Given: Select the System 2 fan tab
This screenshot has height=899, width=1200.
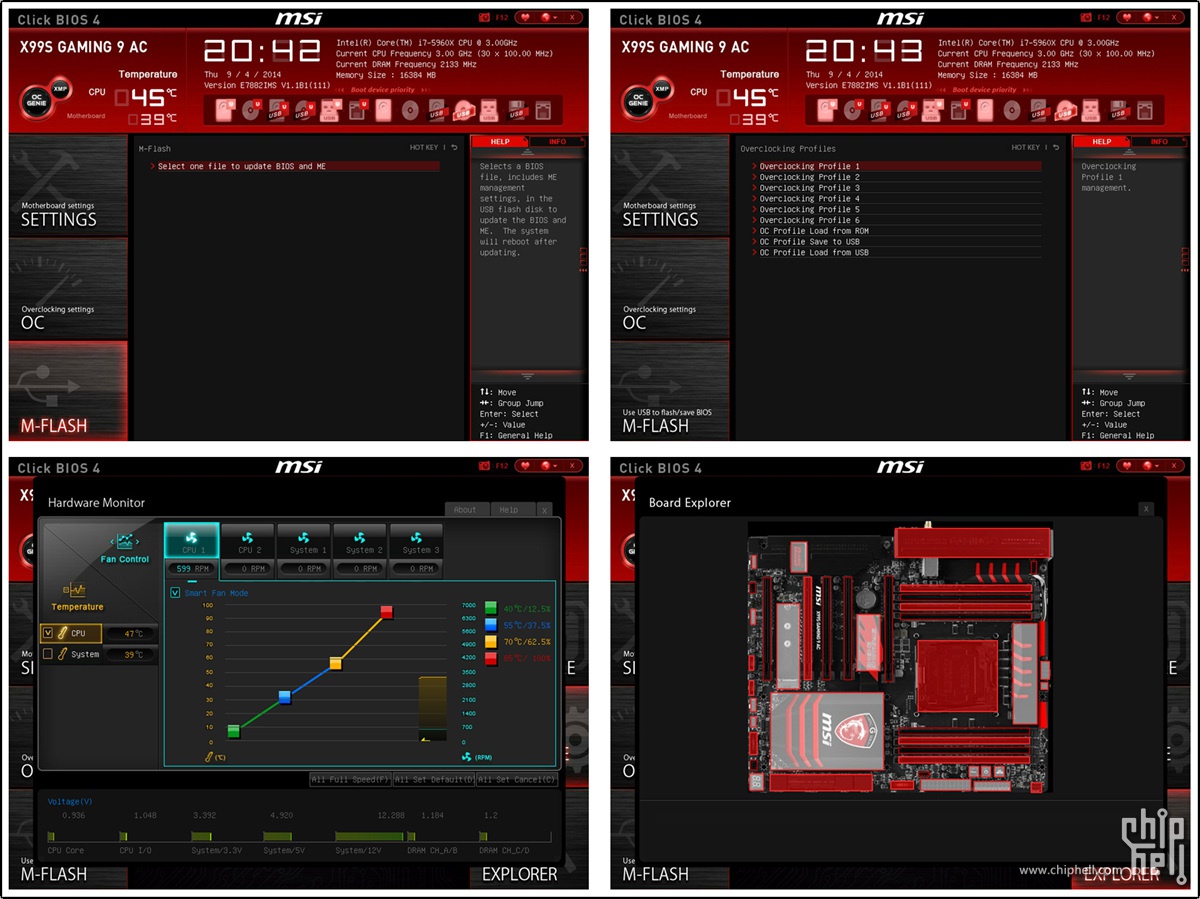Looking at the screenshot, I should (360, 542).
